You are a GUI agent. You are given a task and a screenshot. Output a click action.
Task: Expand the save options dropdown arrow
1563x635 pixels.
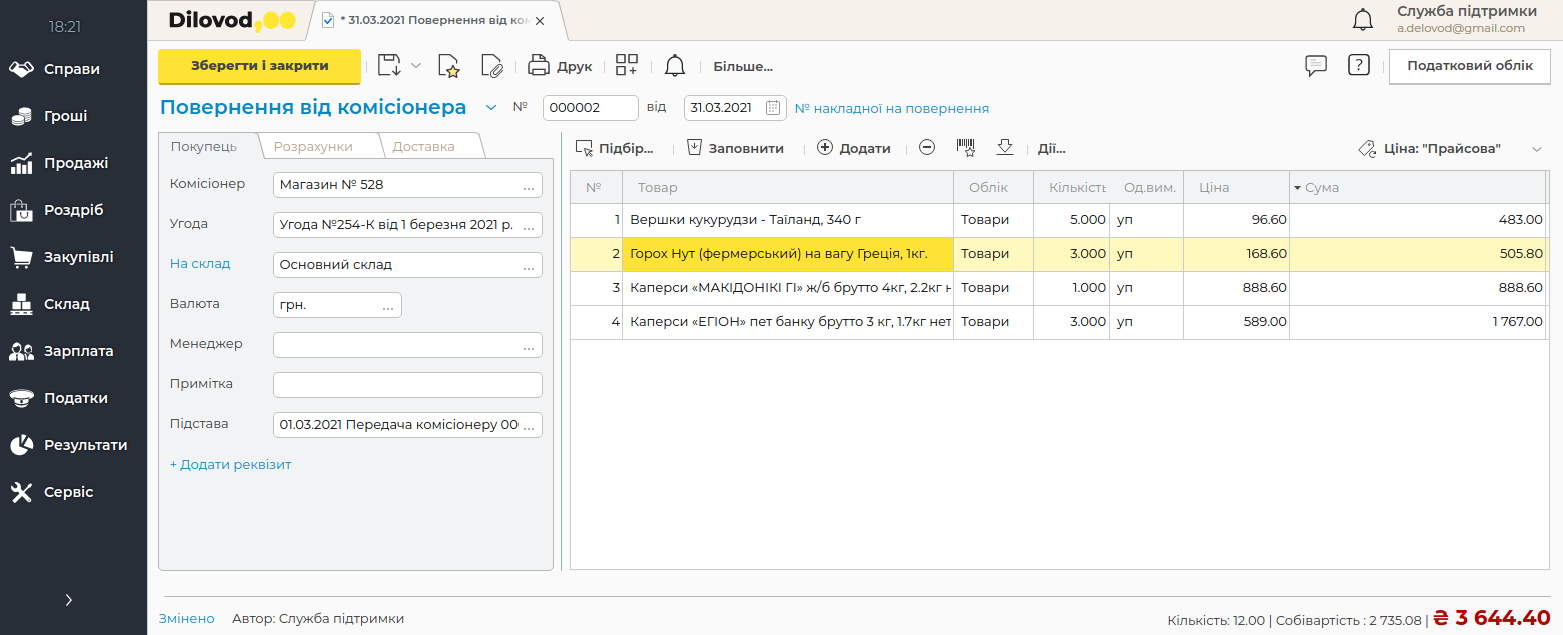(x=416, y=66)
